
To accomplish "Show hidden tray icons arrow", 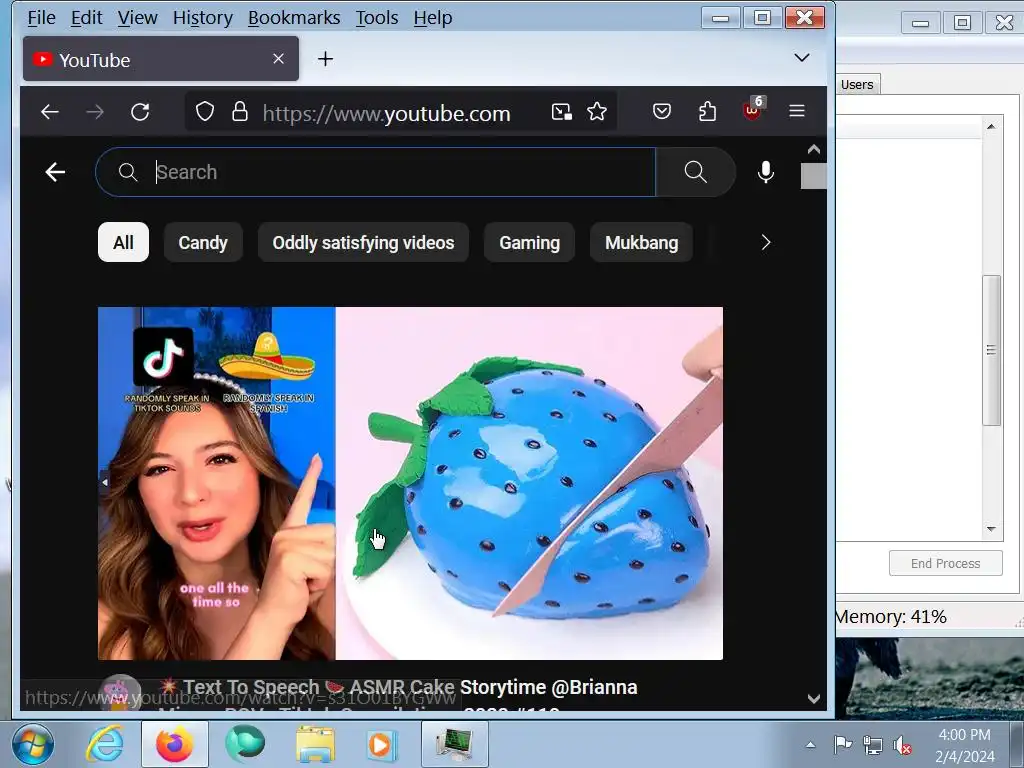I will 810,744.
